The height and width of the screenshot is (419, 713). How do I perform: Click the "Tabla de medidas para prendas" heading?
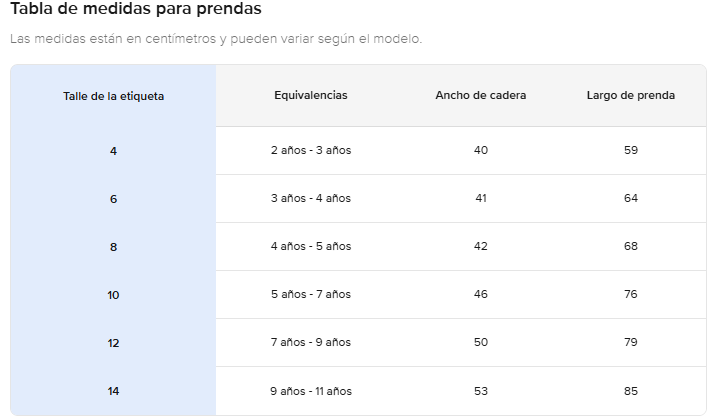pyautogui.click(x=136, y=10)
